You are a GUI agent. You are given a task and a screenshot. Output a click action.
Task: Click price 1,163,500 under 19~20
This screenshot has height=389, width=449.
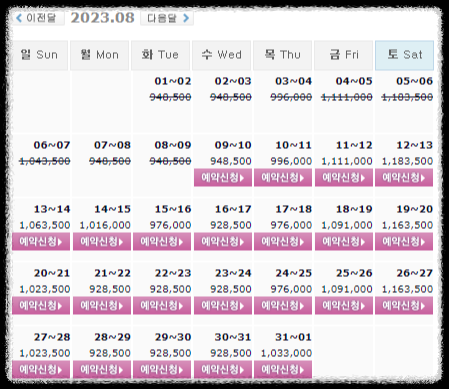[407, 225]
